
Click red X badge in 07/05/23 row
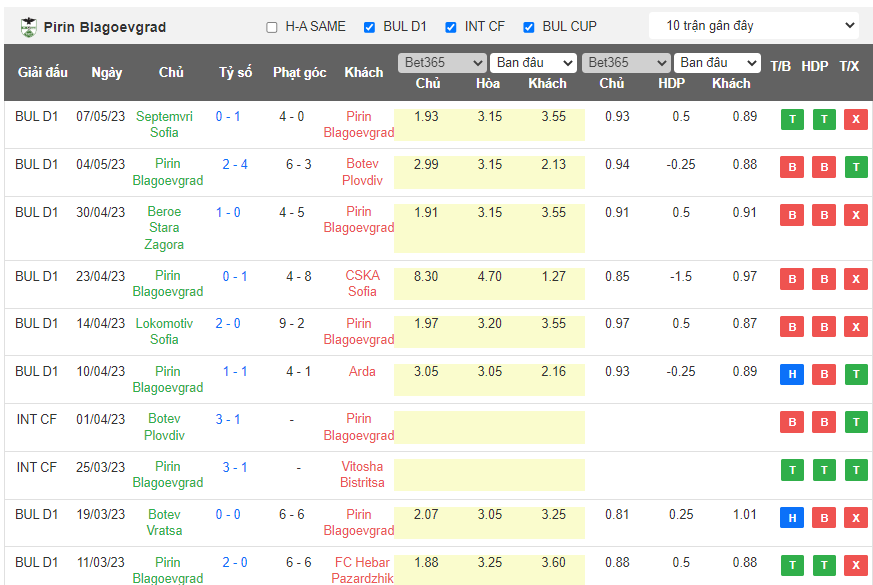click(x=855, y=120)
